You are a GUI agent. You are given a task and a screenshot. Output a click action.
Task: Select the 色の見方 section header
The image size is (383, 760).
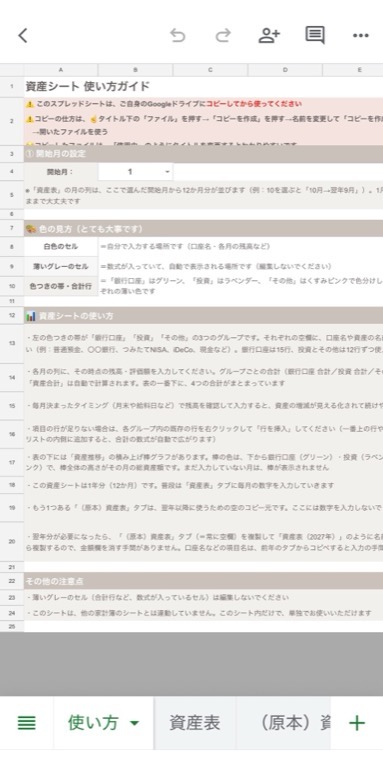point(204,228)
